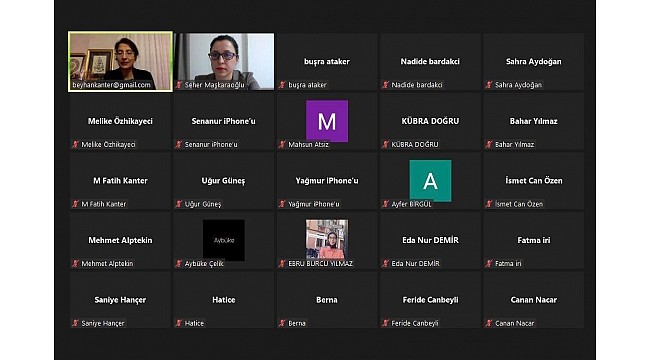Viewport: 650px width, 360px height.
Task: Click the muted mic icon for Canan Nacar
Action: 489,324
